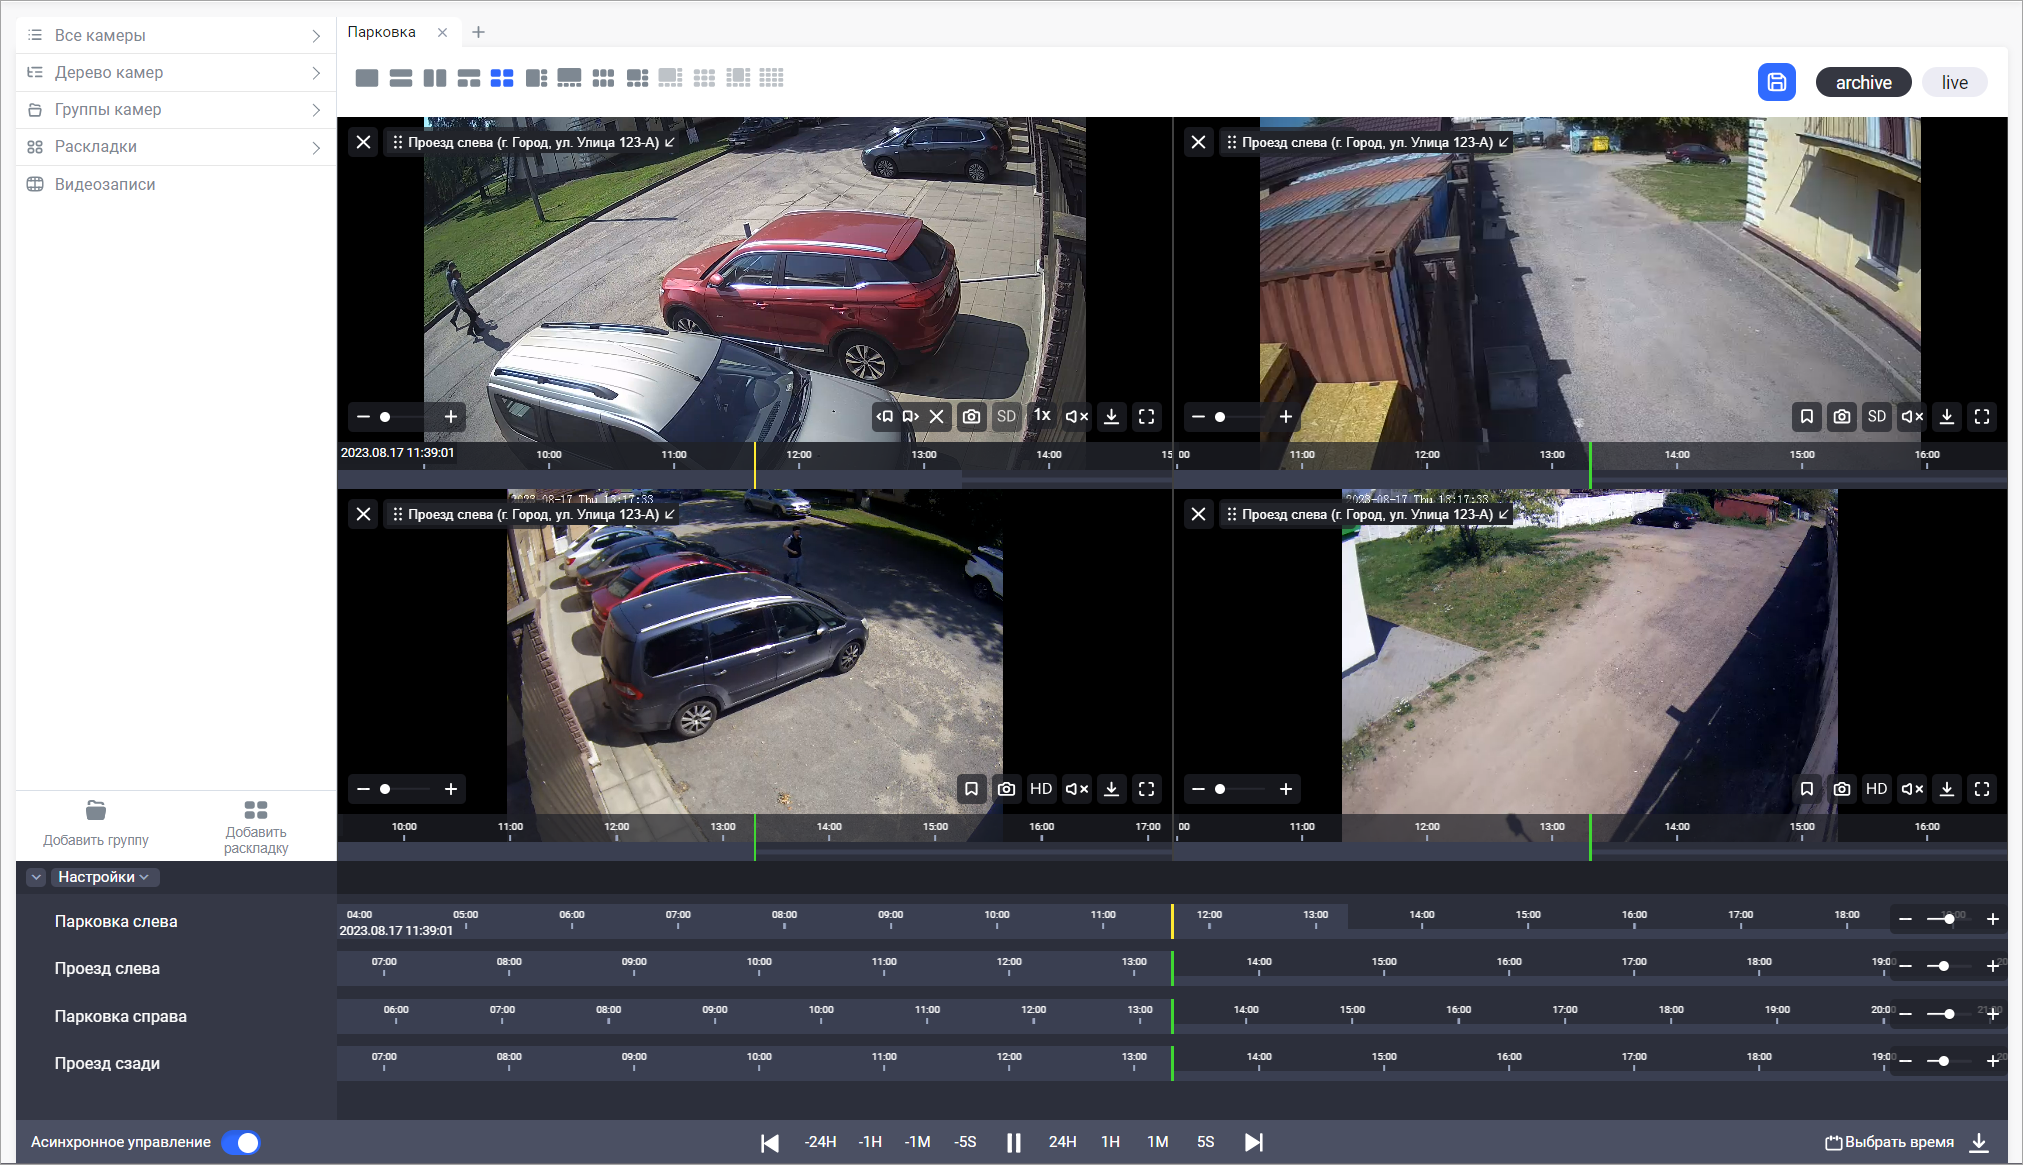2023x1165 pixels.
Task: Switch HD quality on bottom-left camera
Action: click(x=1041, y=789)
